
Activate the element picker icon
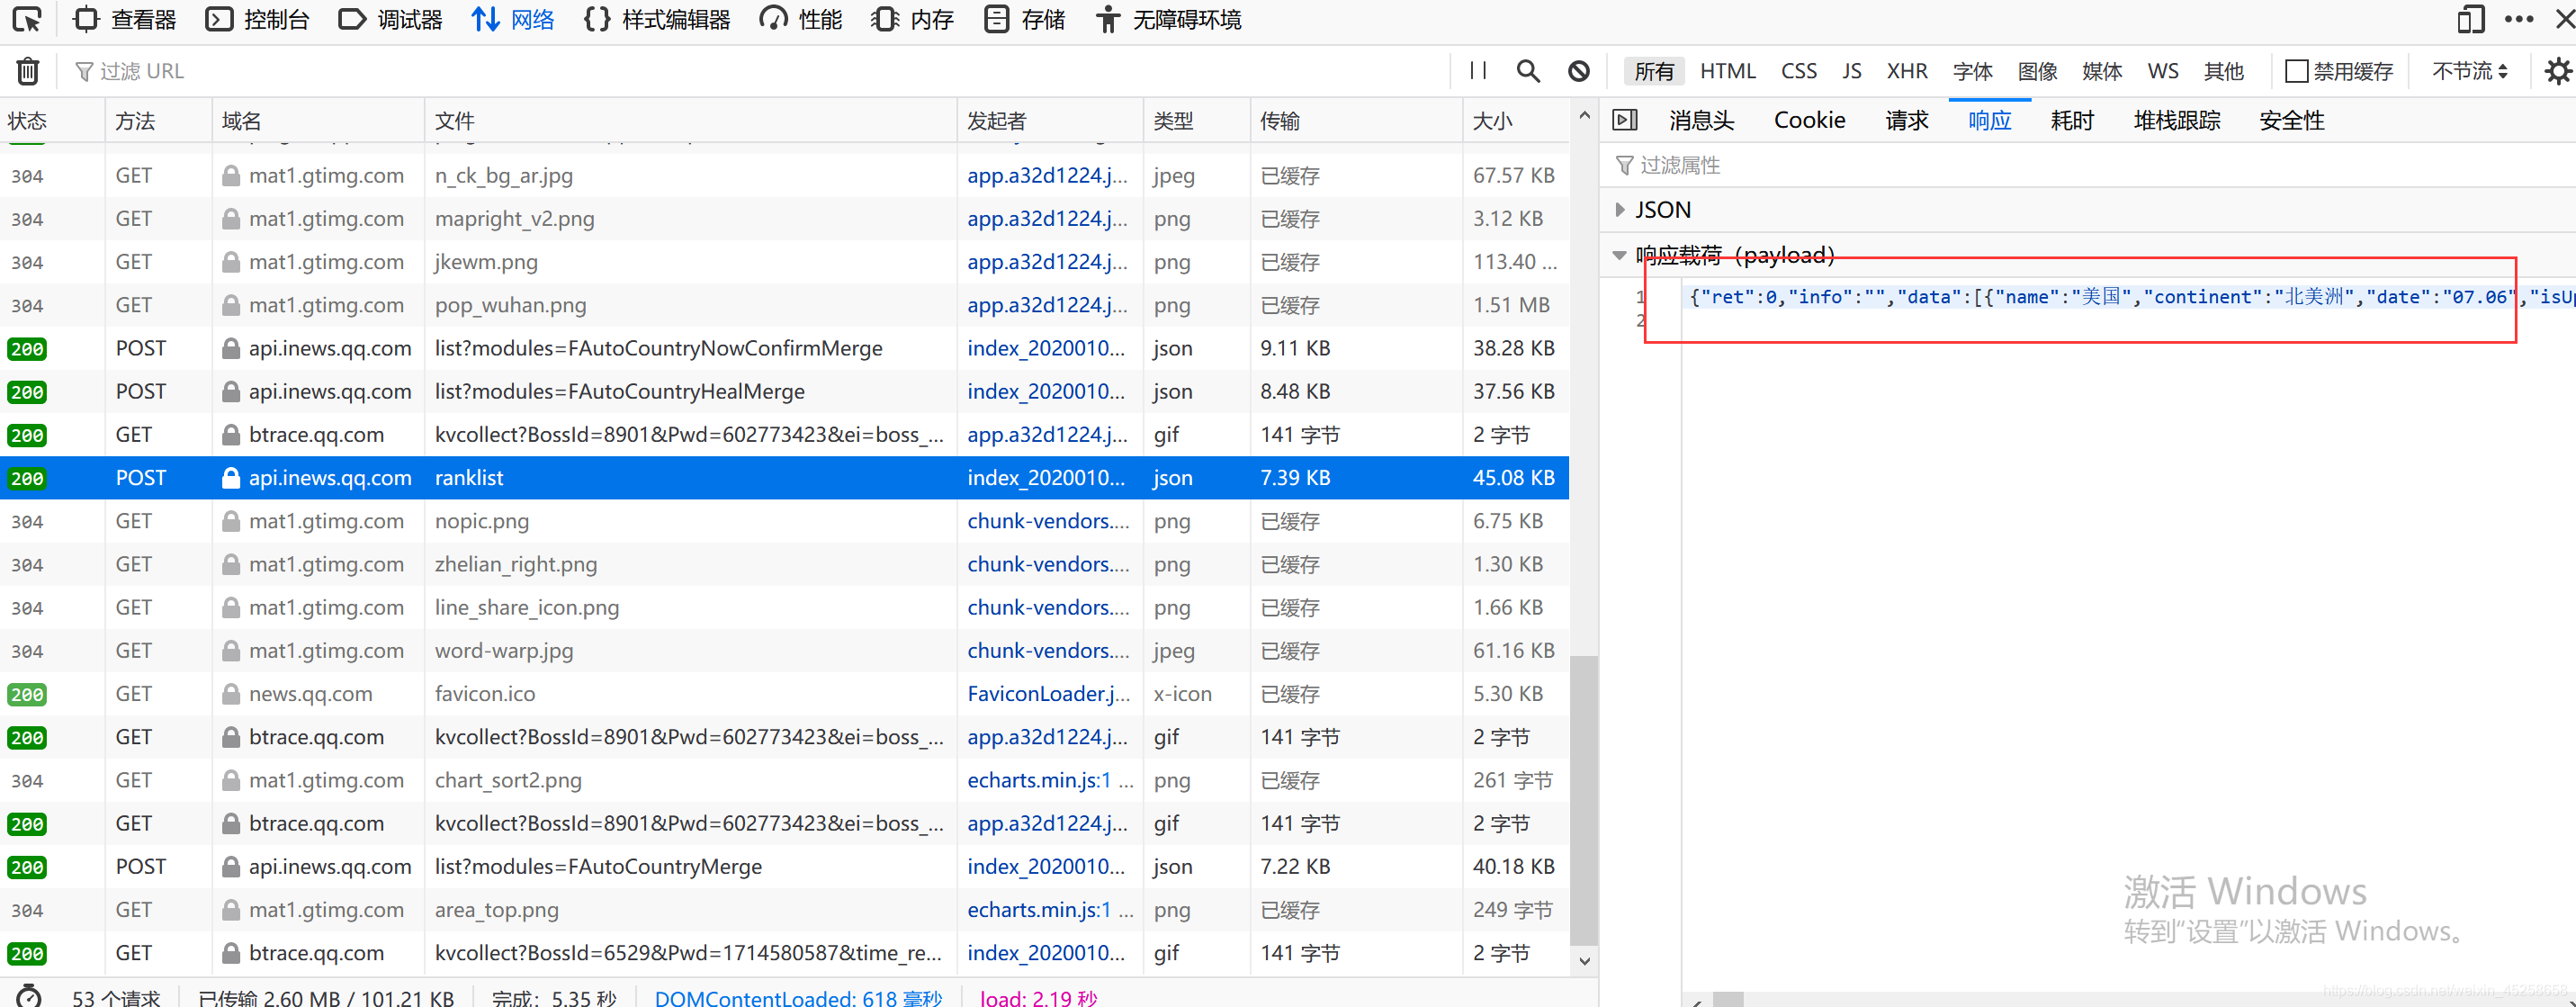27,19
